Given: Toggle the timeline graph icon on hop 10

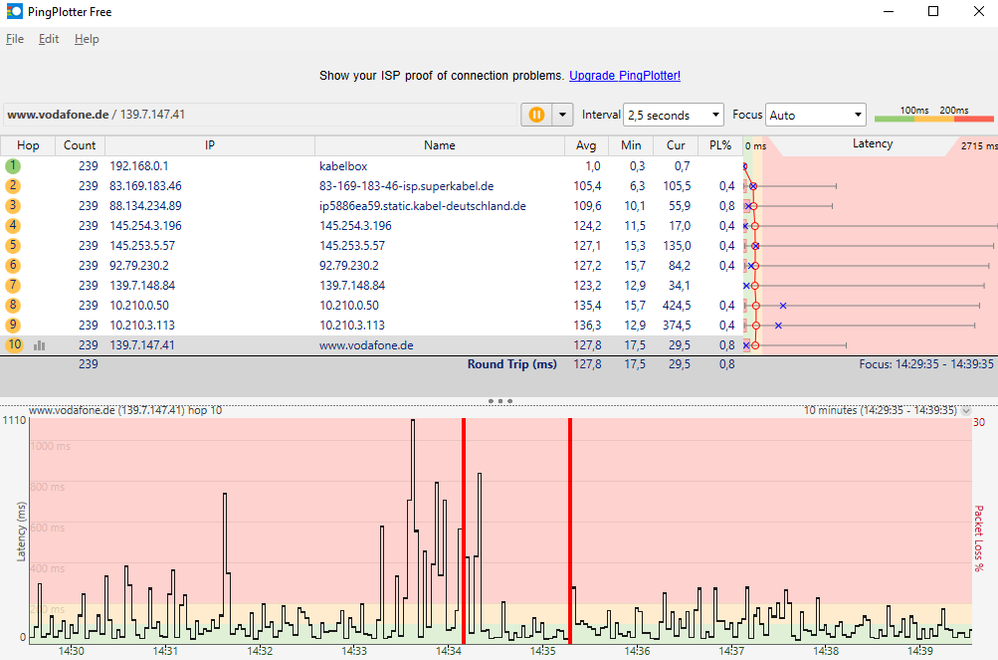Looking at the screenshot, I should pos(39,346).
